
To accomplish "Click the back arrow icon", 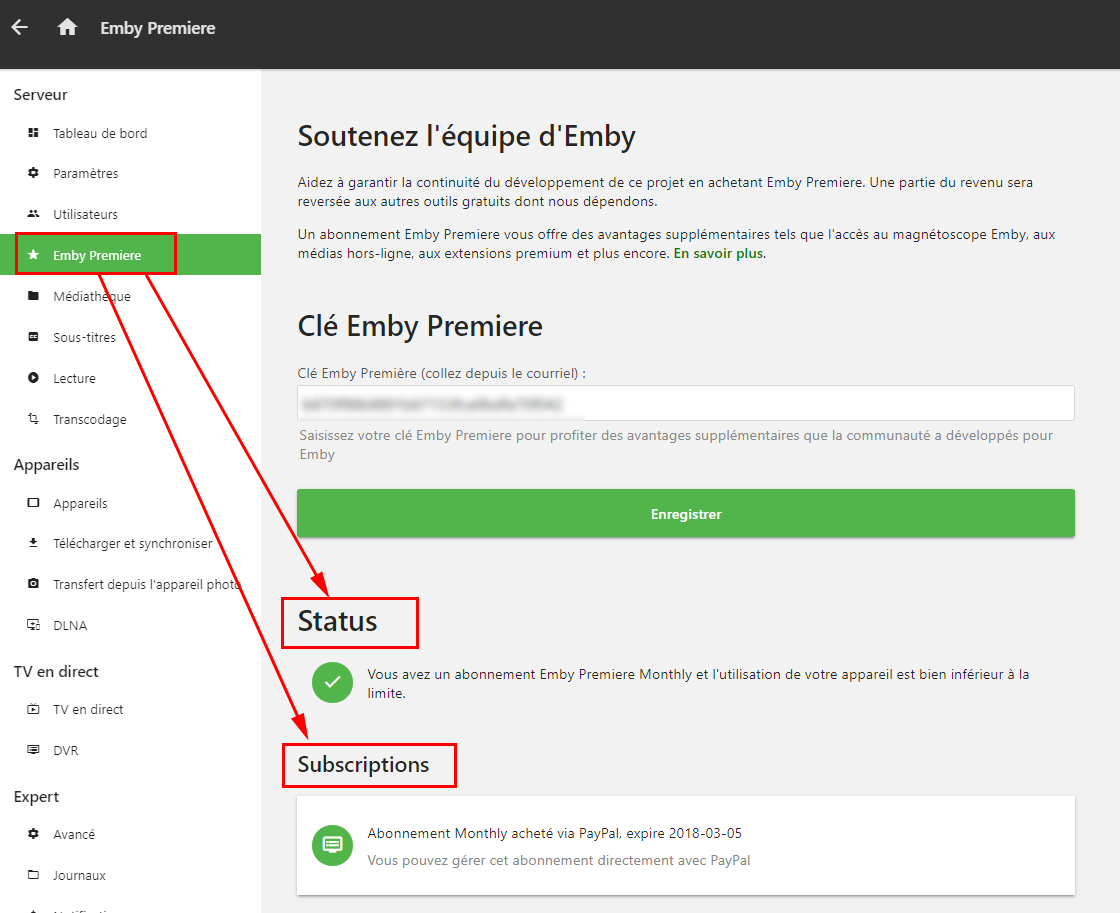I will click(20, 27).
